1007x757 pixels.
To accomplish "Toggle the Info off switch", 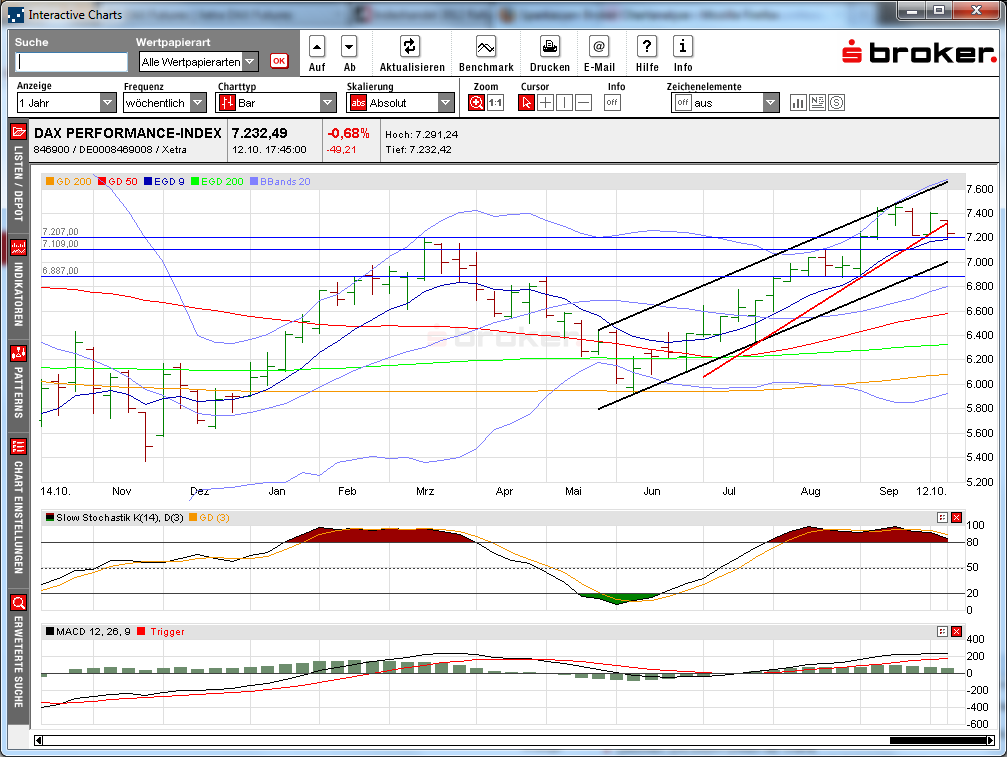I will [612, 102].
